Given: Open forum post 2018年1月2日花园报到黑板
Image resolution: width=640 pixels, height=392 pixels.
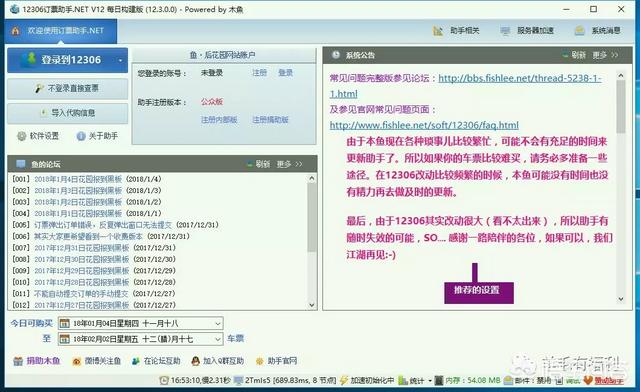Looking at the screenshot, I should pos(78,202).
